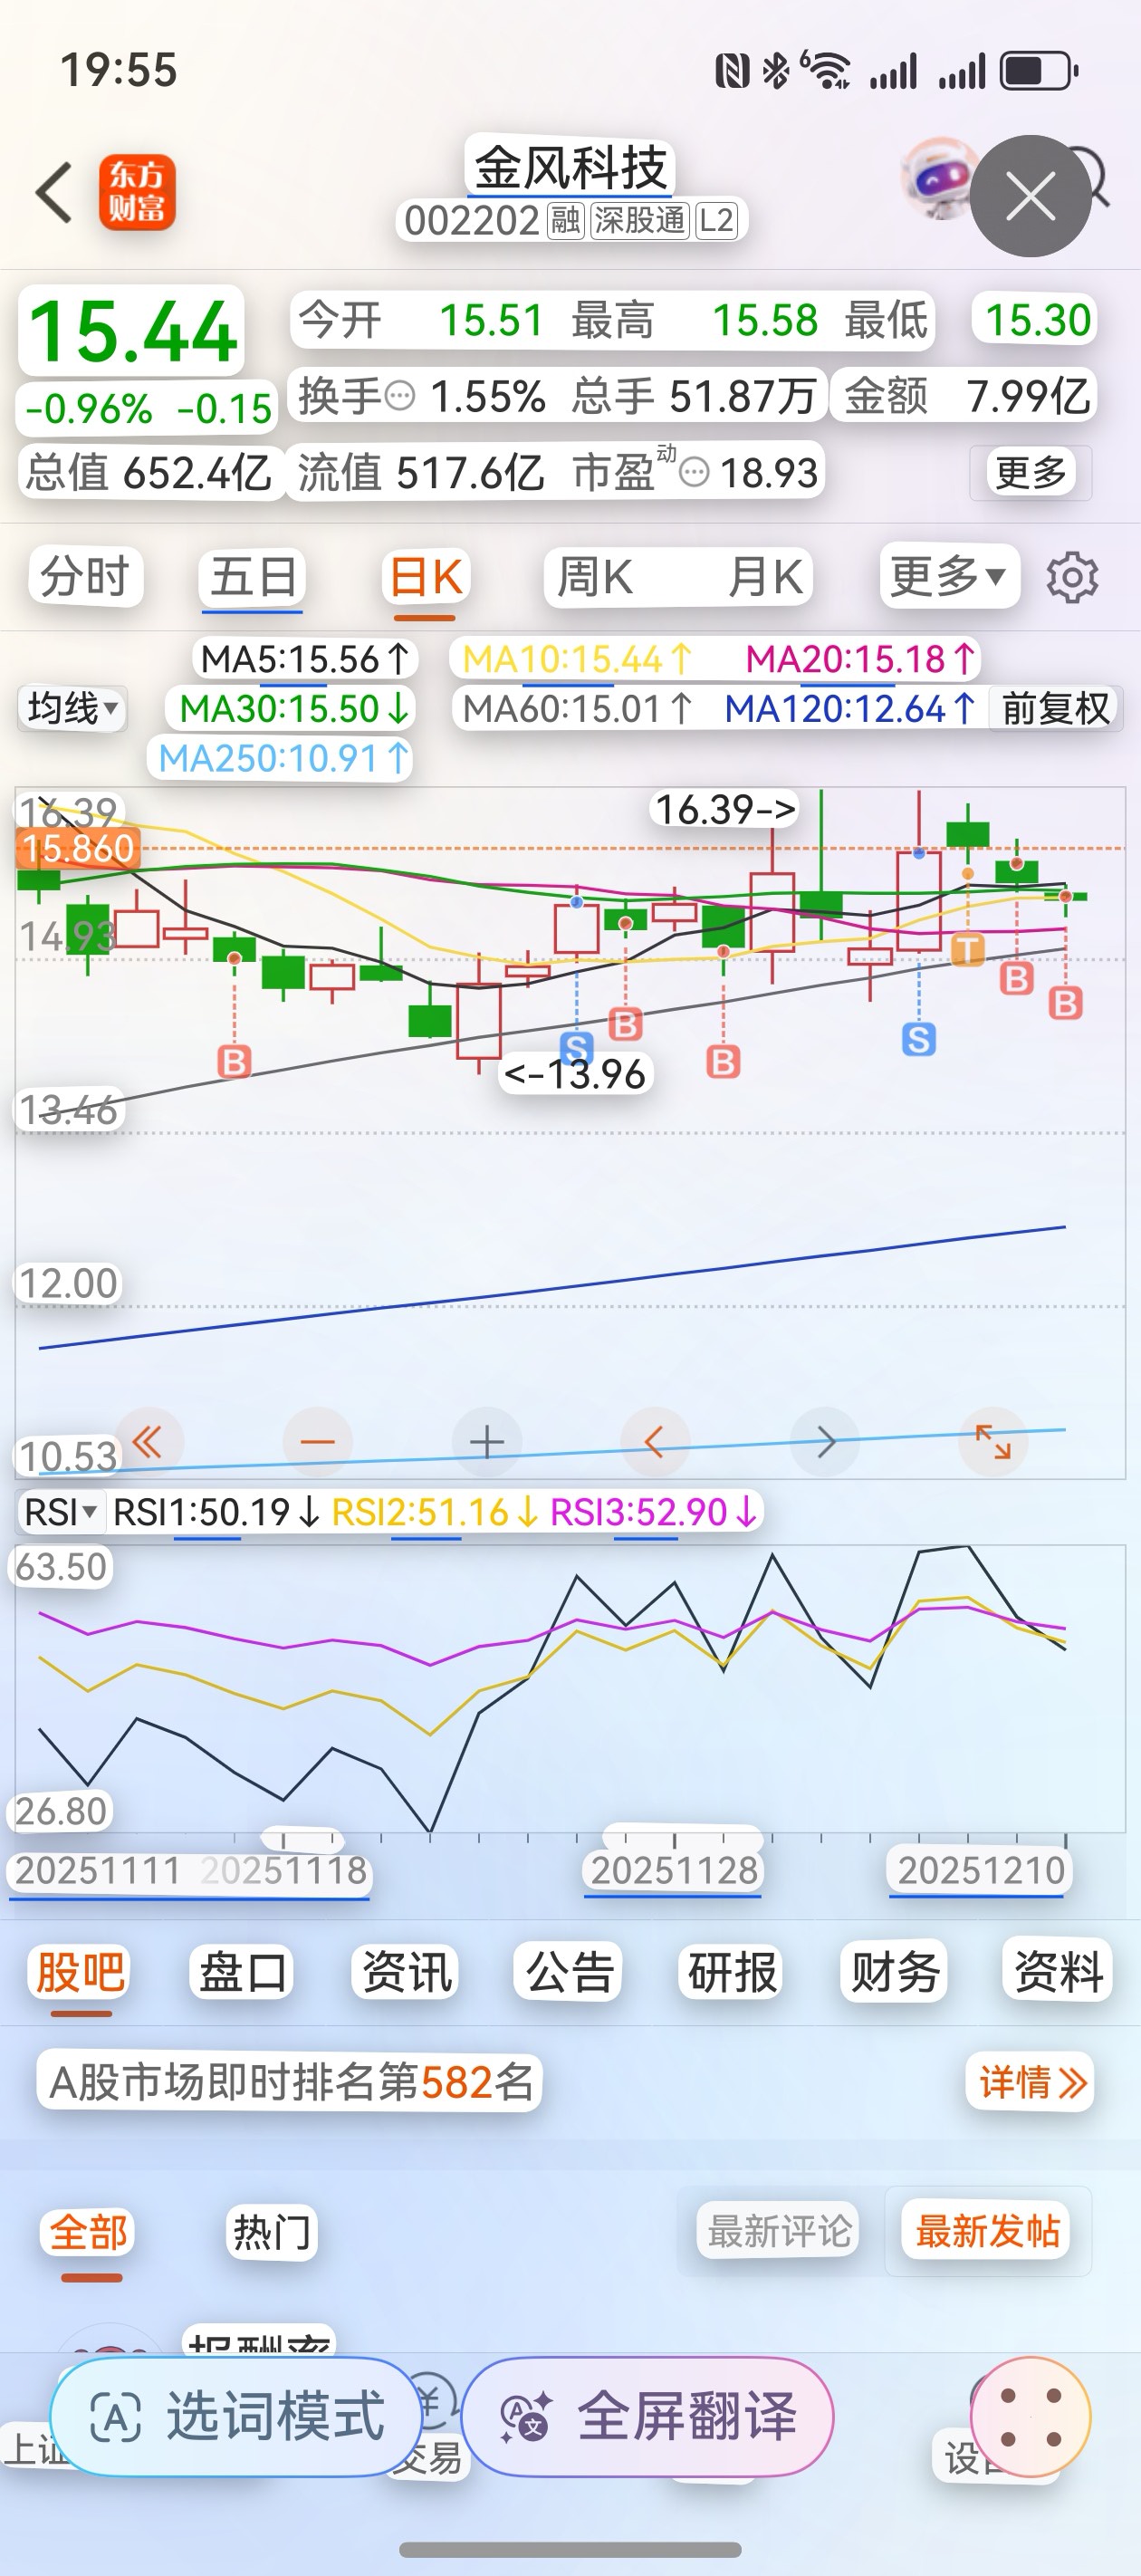Open the 盘口 tab
This screenshot has width=1141, height=2576.
point(243,1972)
